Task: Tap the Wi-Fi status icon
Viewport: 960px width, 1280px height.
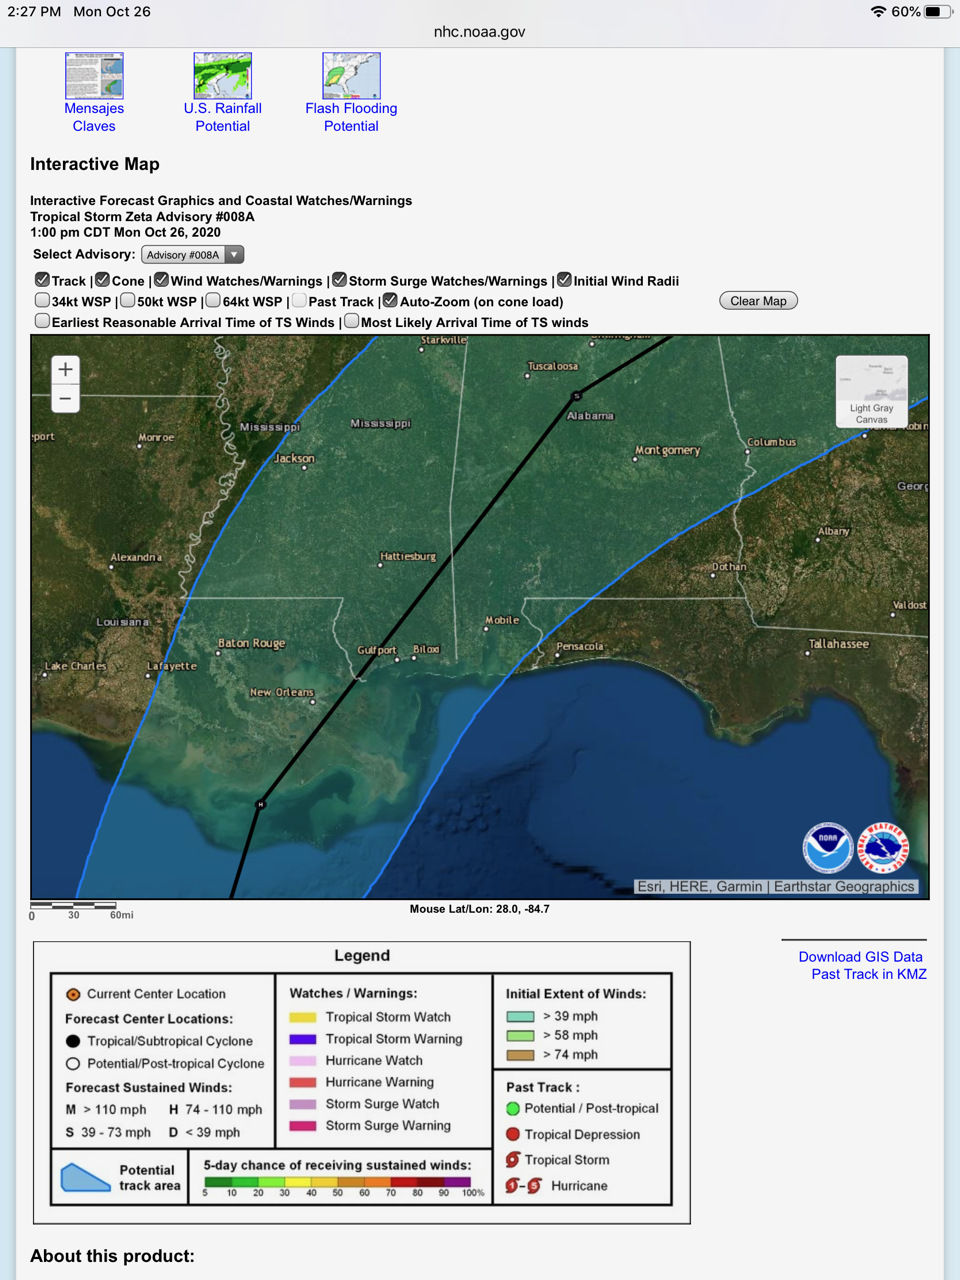Action: click(x=878, y=12)
